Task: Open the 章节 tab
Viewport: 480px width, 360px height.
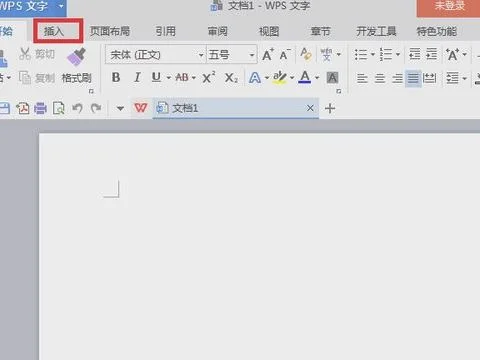Action: point(320,32)
